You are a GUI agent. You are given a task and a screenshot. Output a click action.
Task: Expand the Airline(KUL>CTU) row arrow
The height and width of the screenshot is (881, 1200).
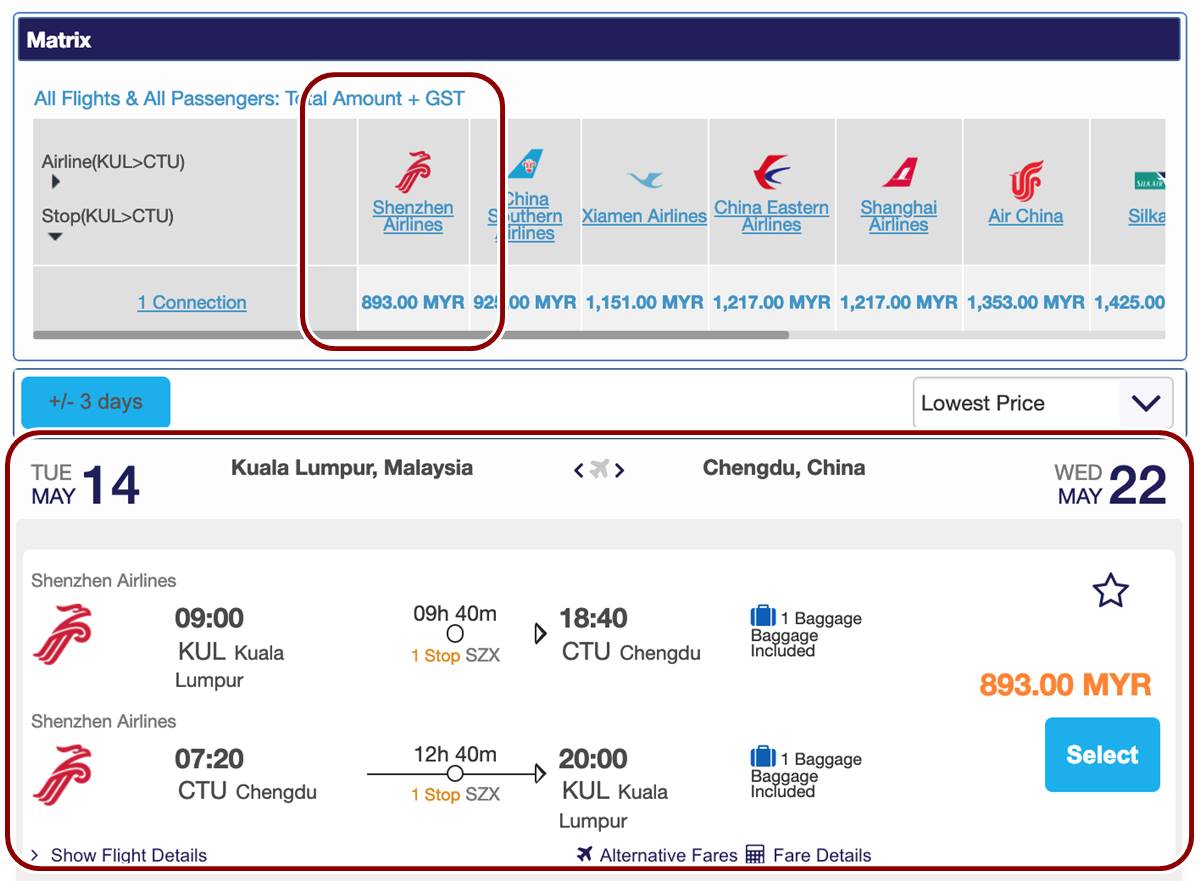[56, 182]
